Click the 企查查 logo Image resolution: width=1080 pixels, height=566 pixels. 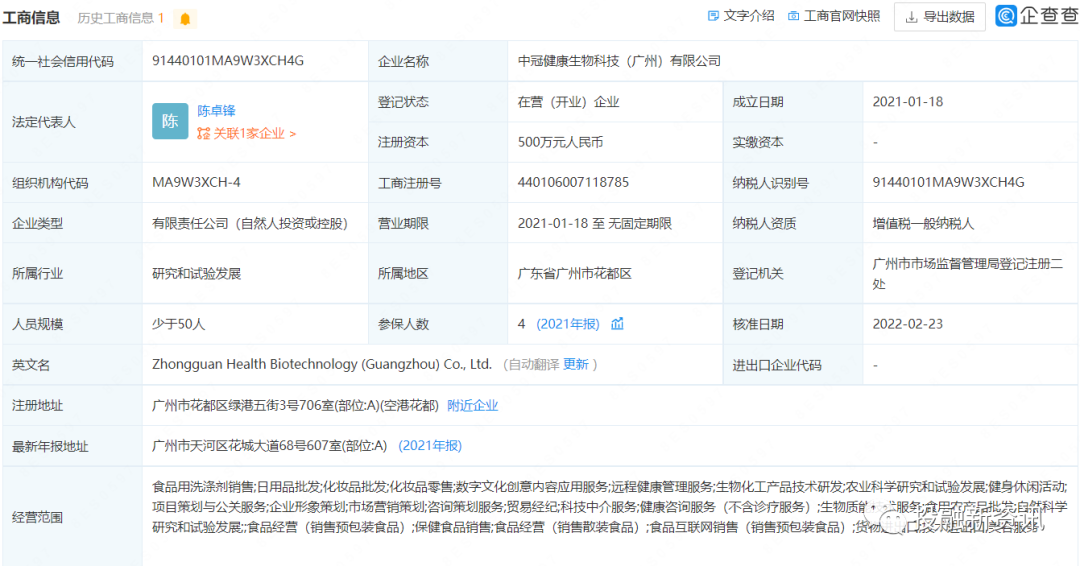point(1037,15)
